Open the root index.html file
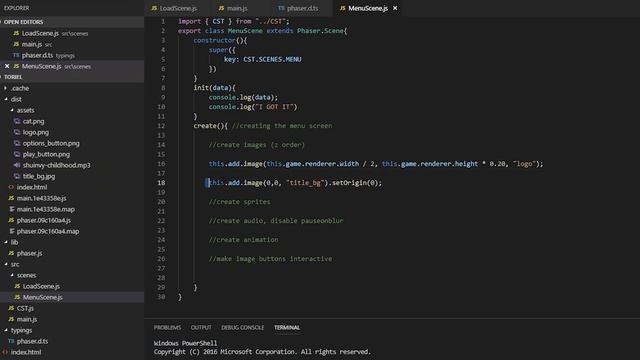The height and width of the screenshot is (360, 640). pos(26,352)
